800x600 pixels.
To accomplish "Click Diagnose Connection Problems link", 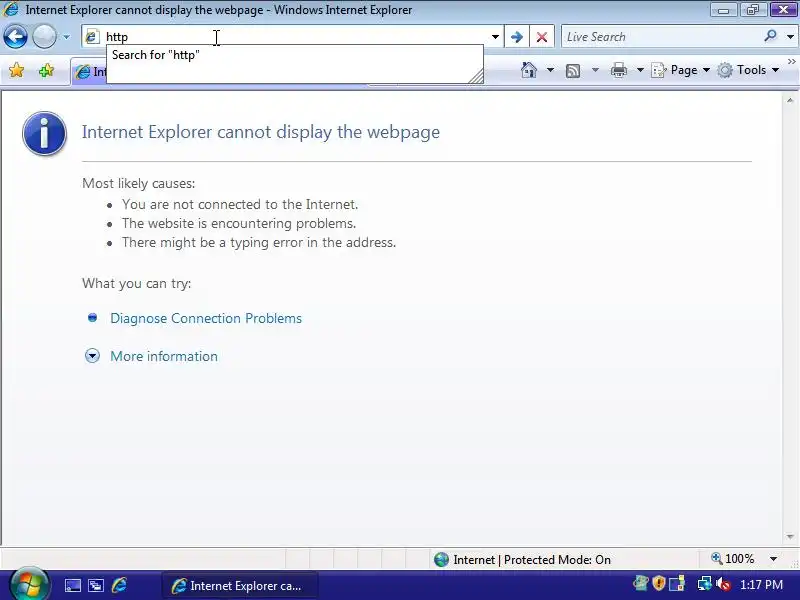I will tap(206, 318).
